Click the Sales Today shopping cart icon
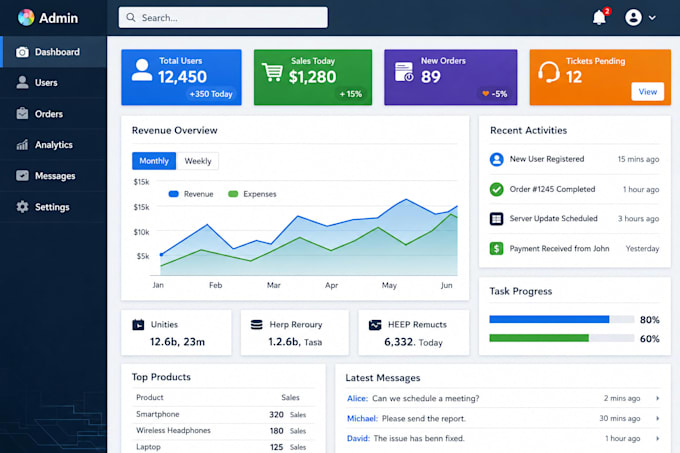 click(x=272, y=72)
